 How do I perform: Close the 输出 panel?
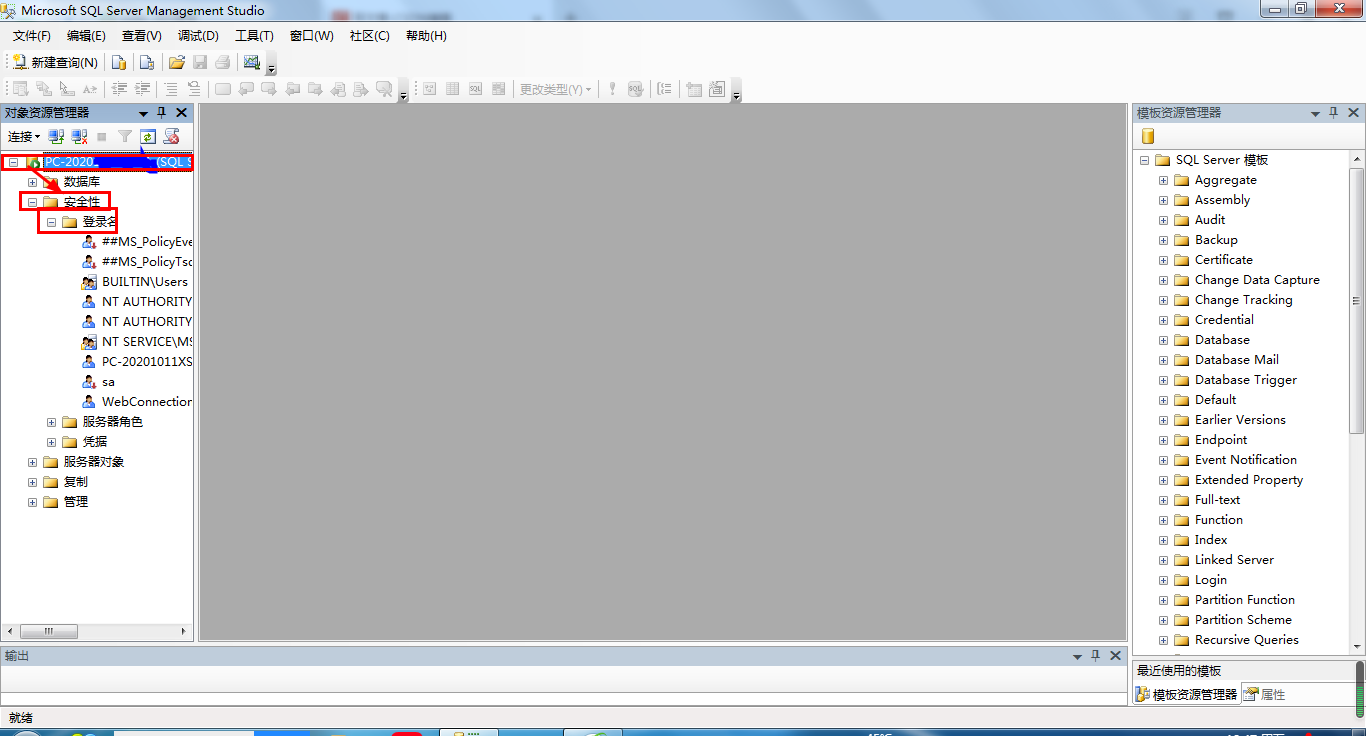point(1114,656)
